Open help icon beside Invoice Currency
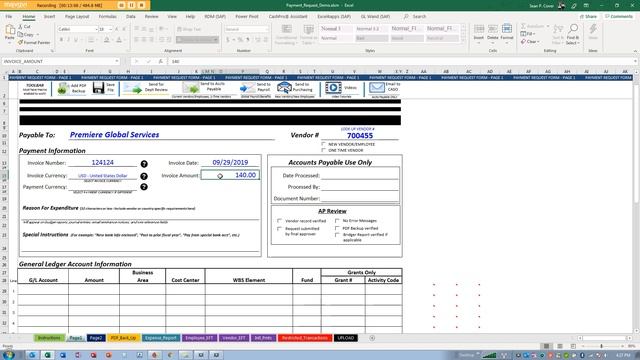The height and width of the screenshot is (360, 640). pyautogui.click(x=144, y=176)
